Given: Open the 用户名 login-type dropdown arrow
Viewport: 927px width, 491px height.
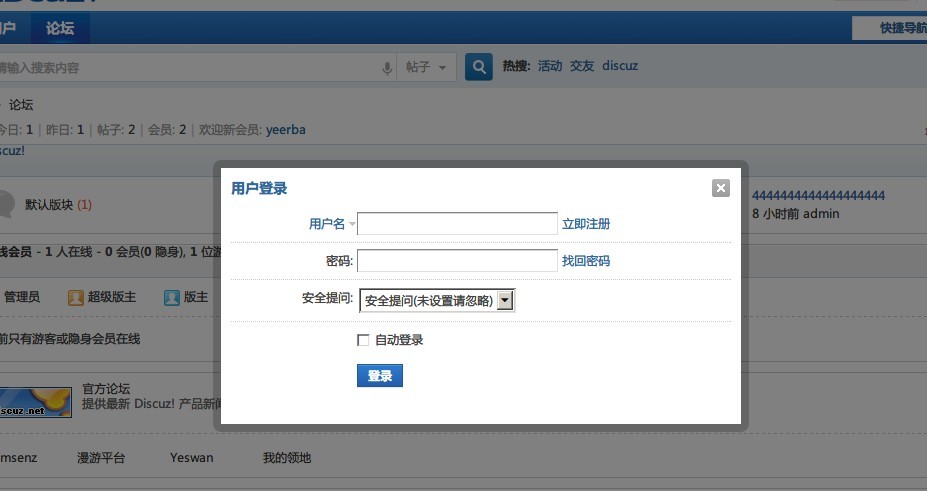Looking at the screenshot, I should point(352,224).
